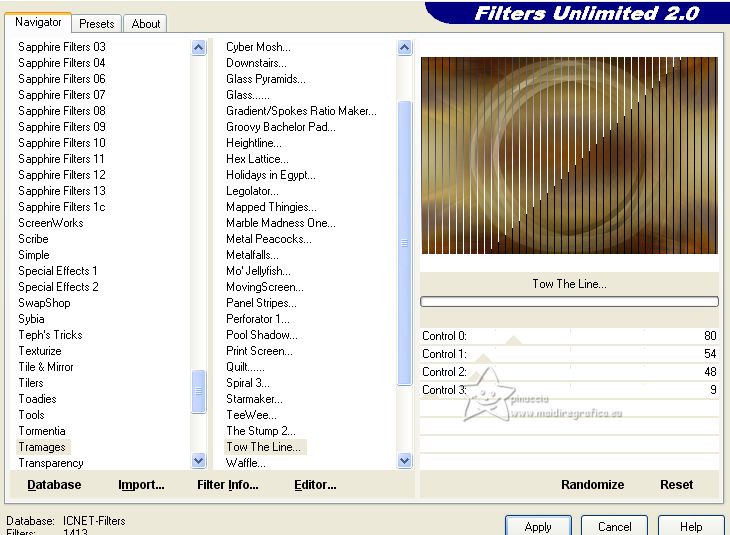Image resolution: width=730 pixels, height=535 pixels.
Task: Select the SwapShop category
Action: [x=44, y=303]
